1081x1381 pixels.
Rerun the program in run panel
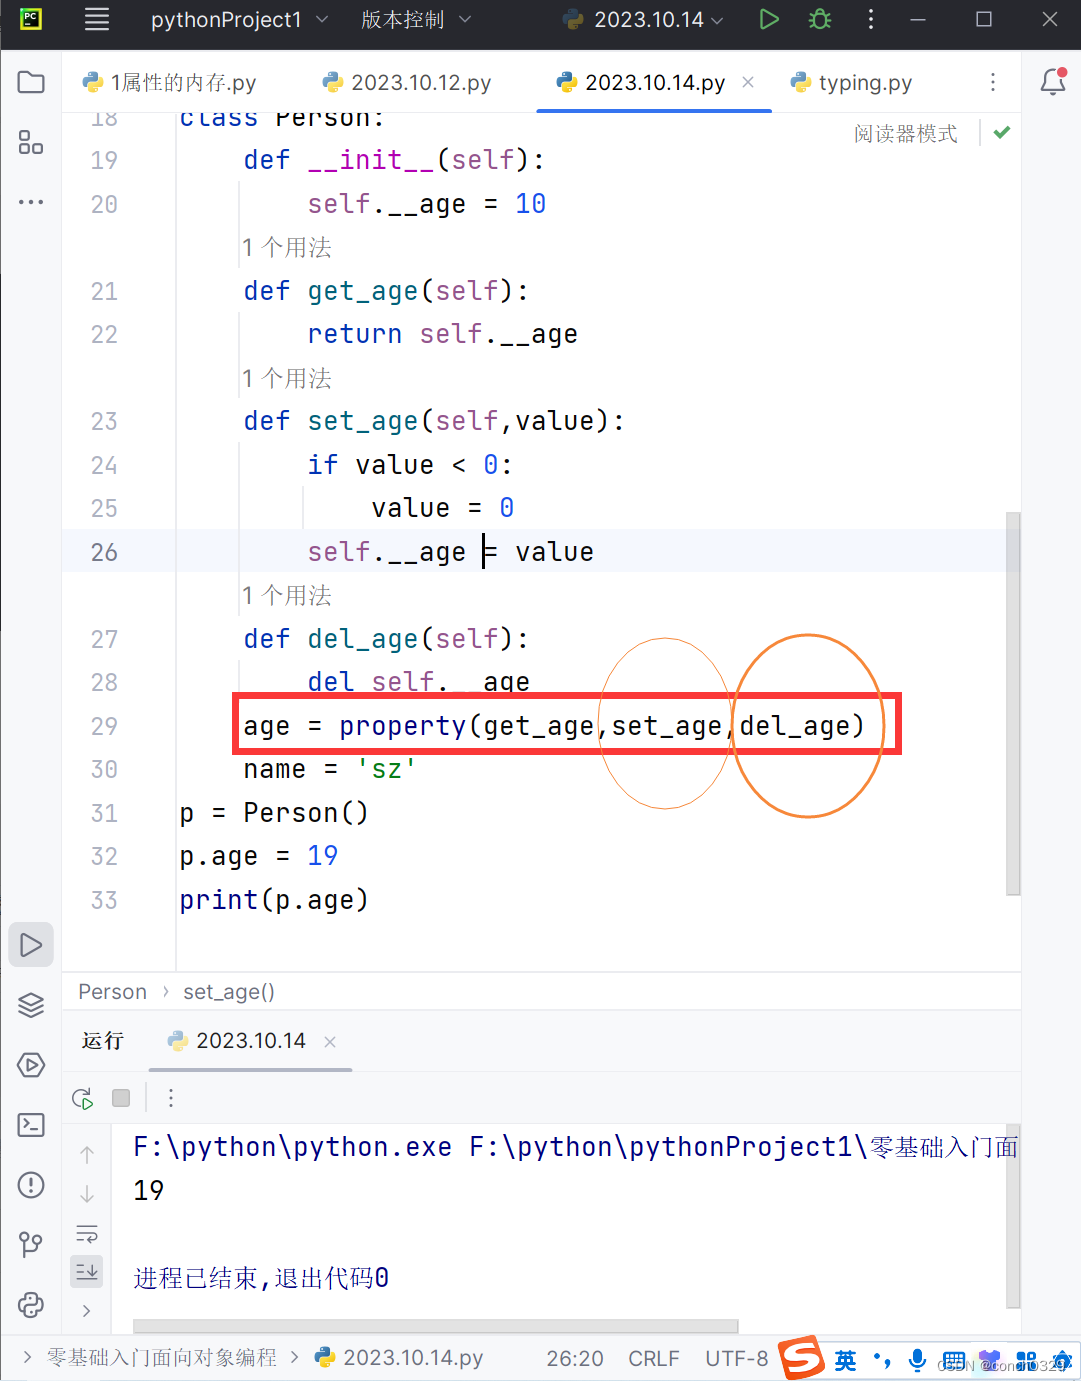pyautogui.click(x=83, y=1098)
